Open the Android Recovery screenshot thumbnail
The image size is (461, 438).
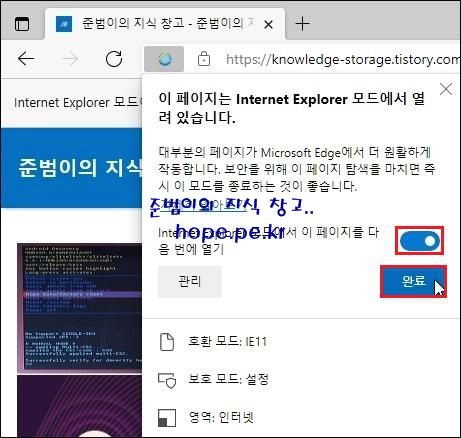tap(80, 308)
